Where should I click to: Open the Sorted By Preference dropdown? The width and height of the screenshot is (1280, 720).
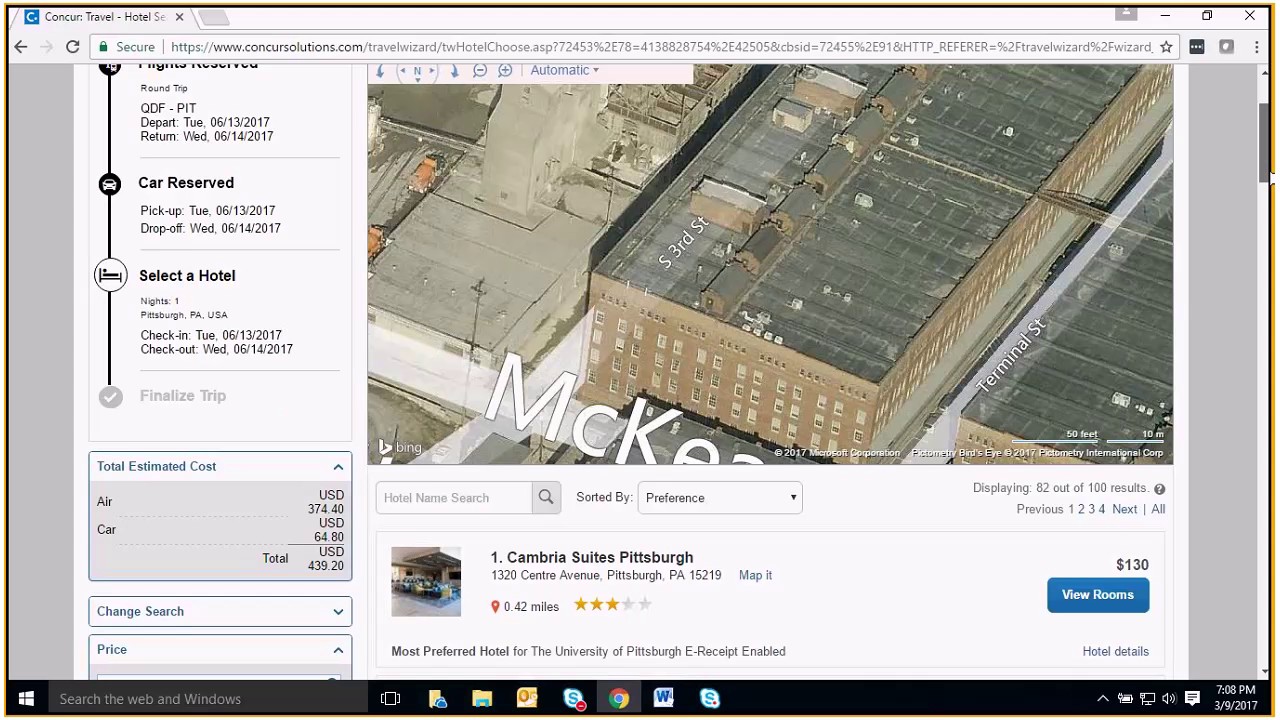tap(720, 497)
